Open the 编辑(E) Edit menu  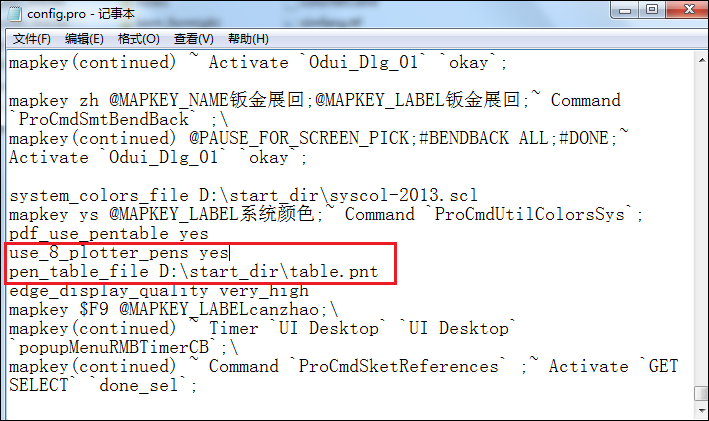pos(84,39)
